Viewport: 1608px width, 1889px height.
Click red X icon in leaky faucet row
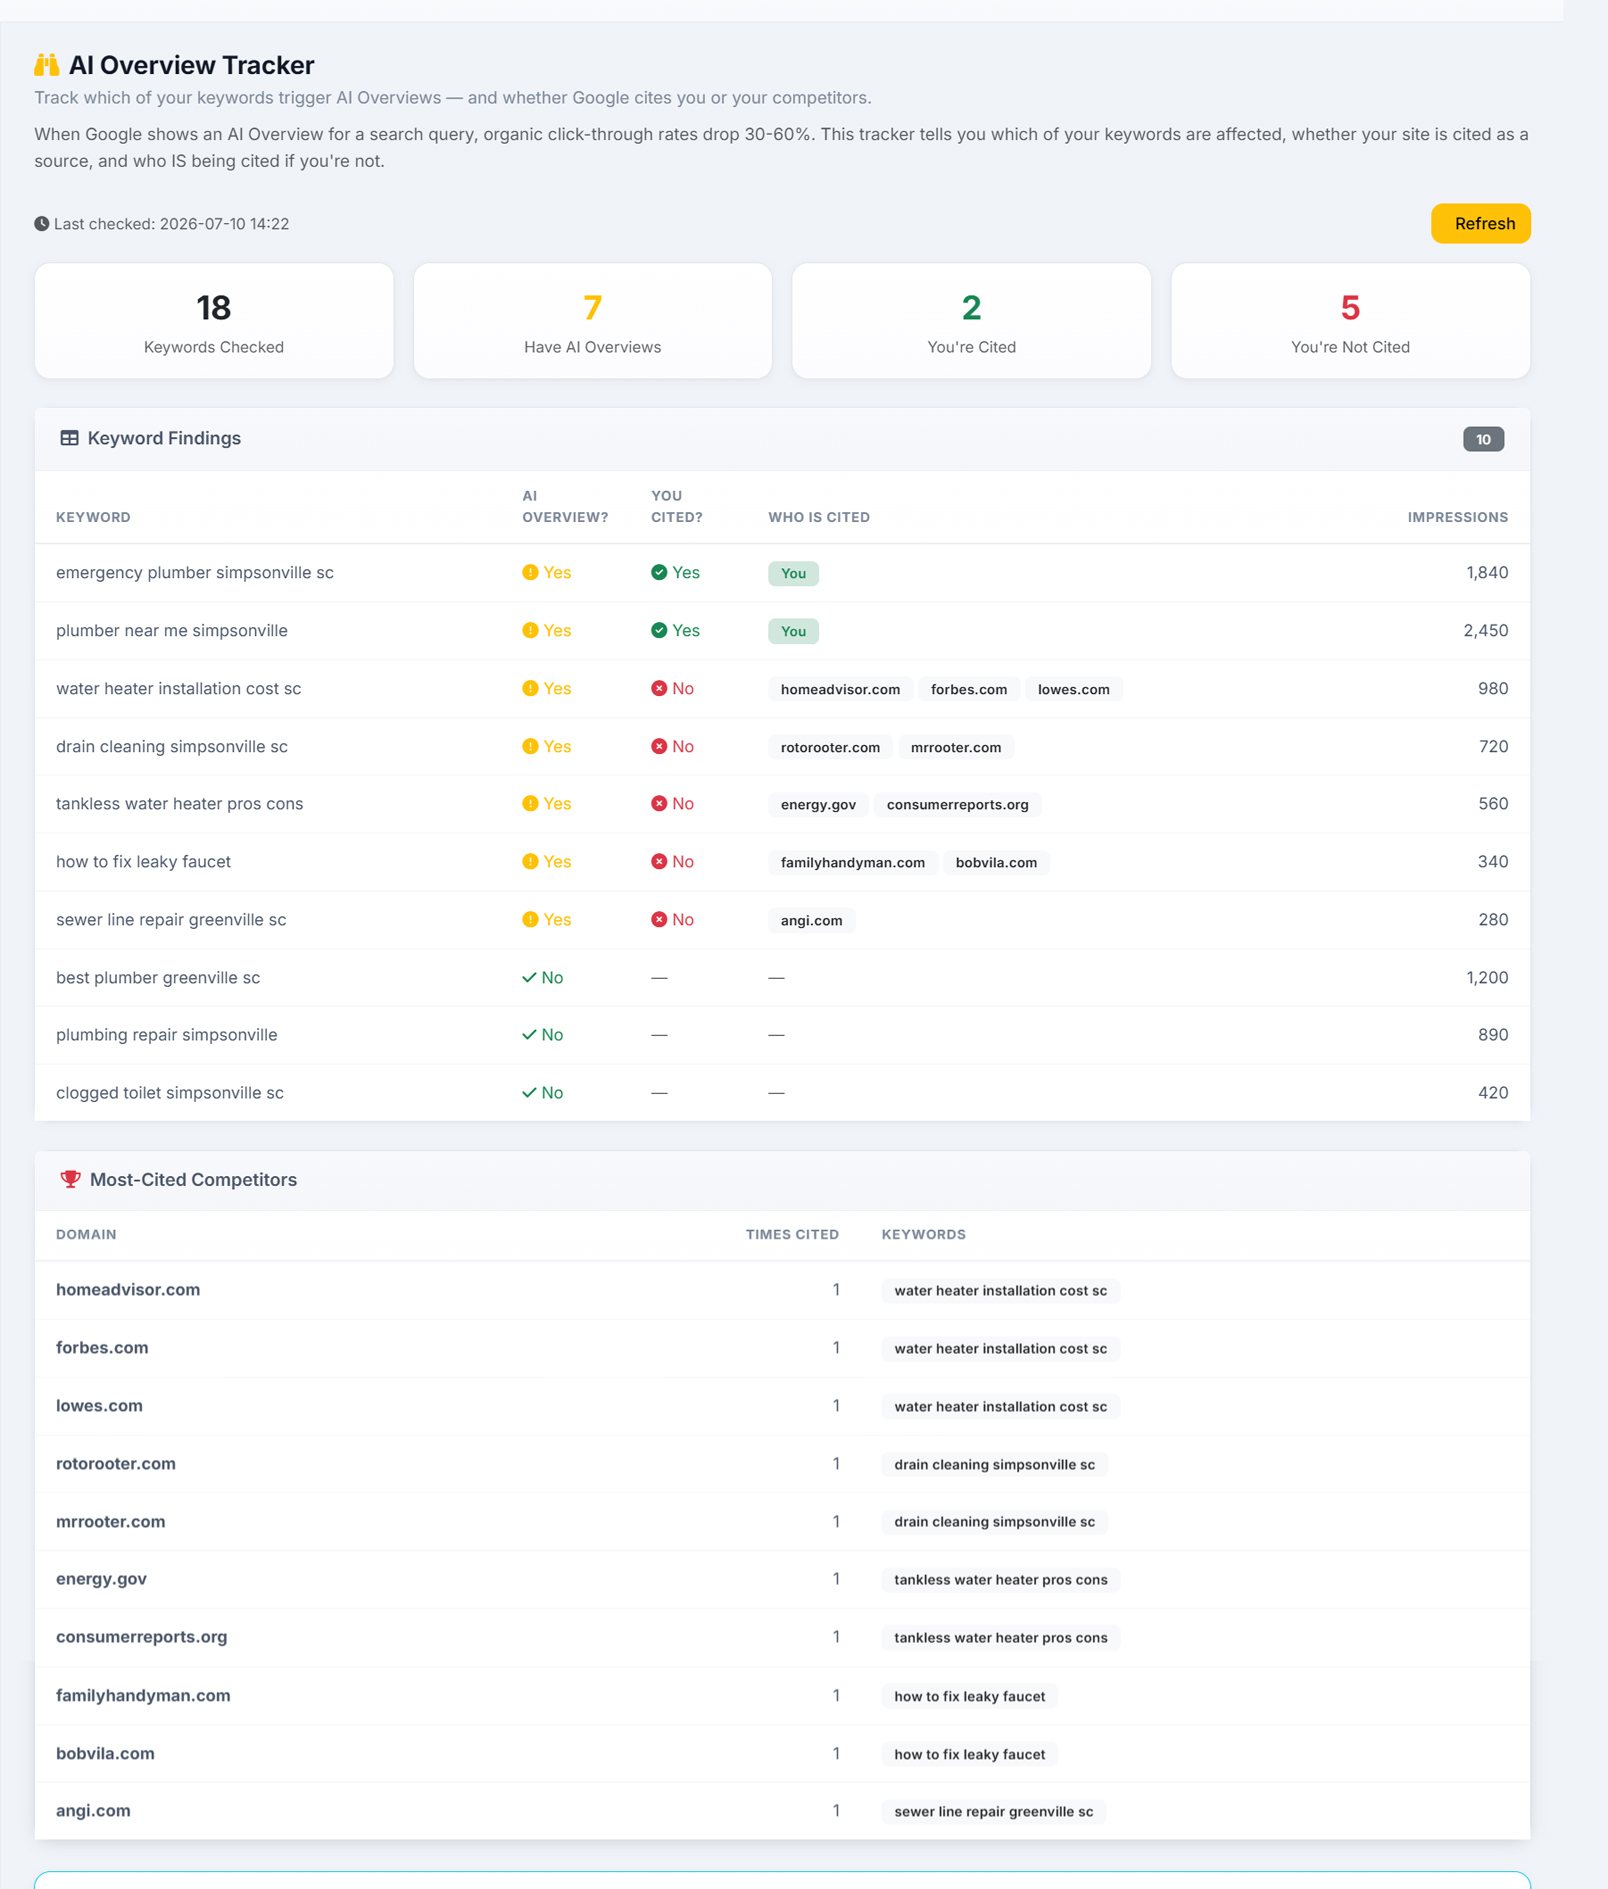(659, 861)
